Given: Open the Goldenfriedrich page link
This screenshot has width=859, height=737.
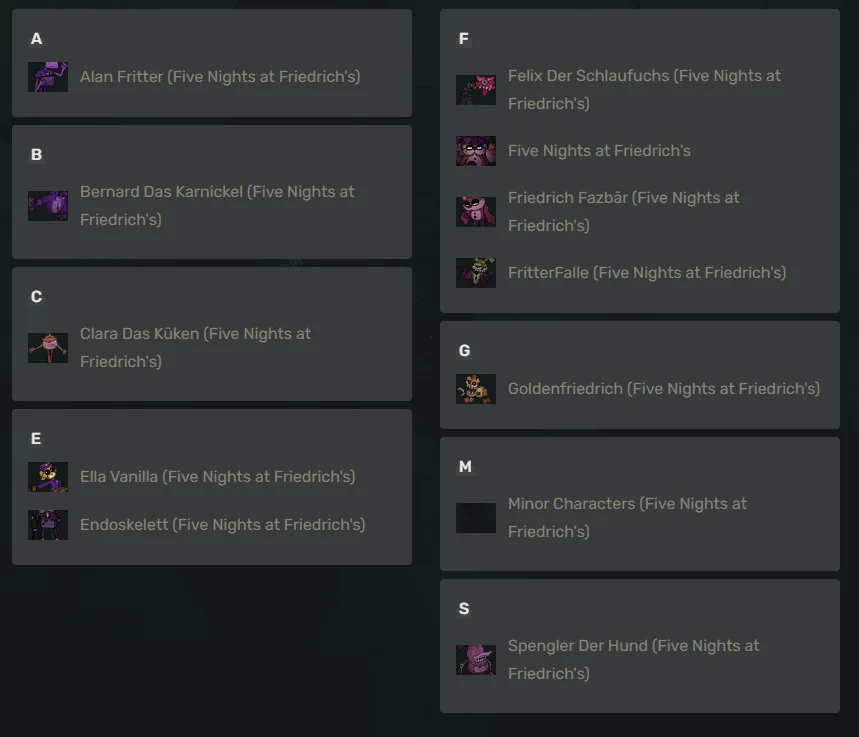Looking at the screenshot, I should click(664, 389).
